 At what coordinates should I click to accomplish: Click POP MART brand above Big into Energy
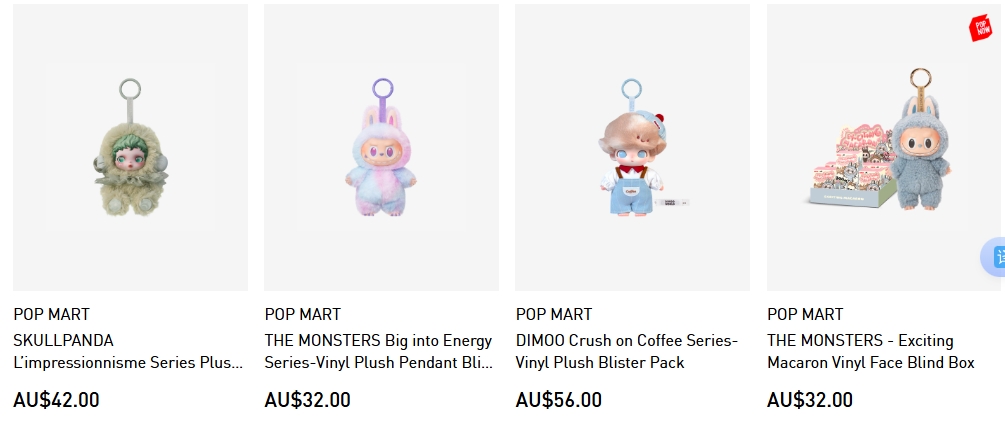click(x=303, y=315)
